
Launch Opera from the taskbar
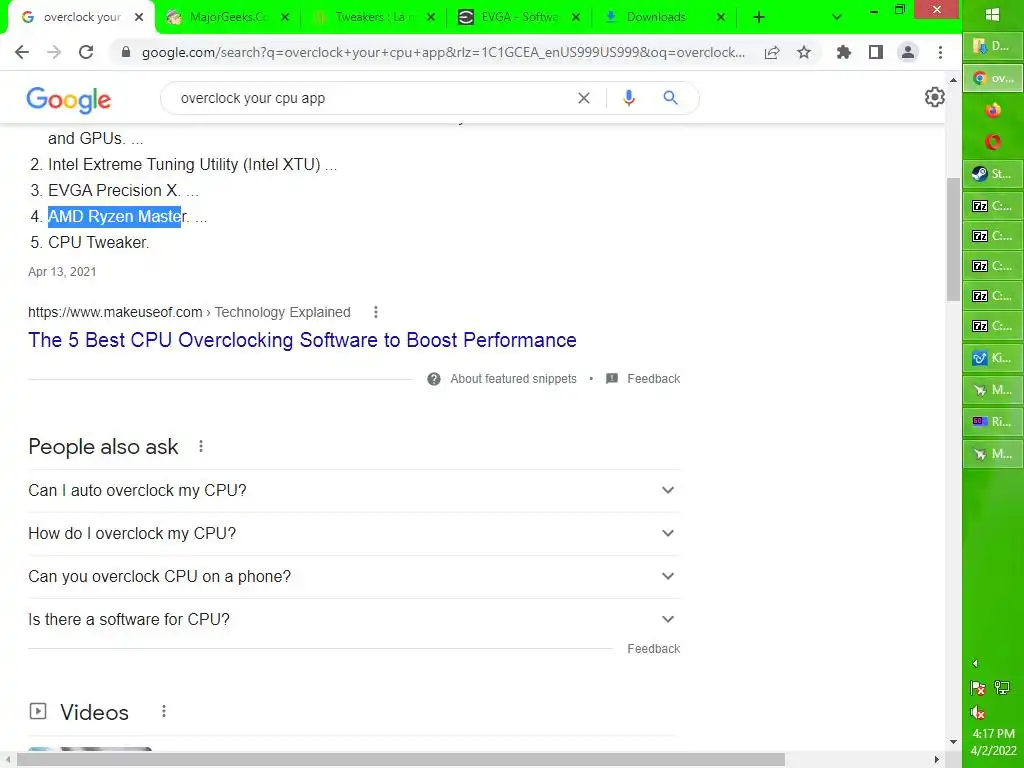tap(993, 142)
